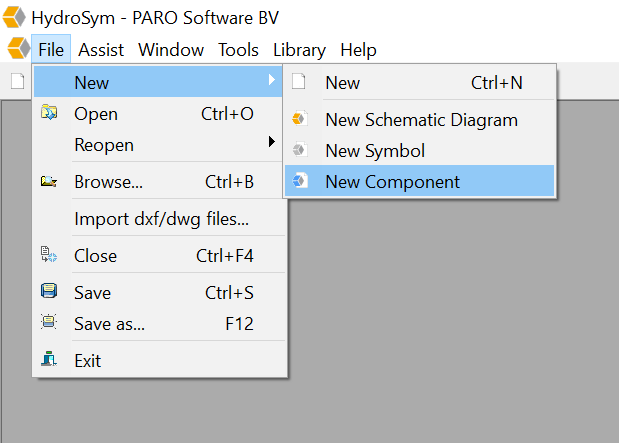This screenshot has width=619, height=443.
Task: Click the Ctrl+O shortcut text
Action: tap(227, 114)
